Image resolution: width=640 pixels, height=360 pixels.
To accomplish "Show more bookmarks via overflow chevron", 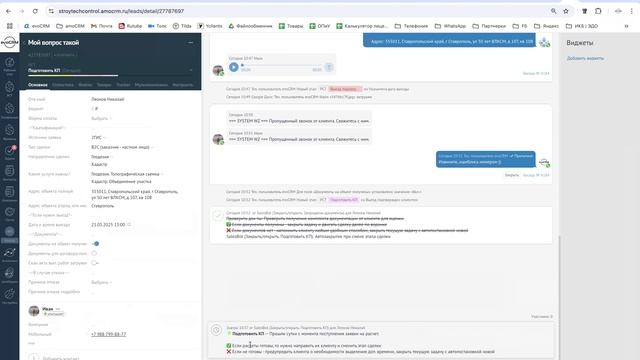I will point(626,26).
